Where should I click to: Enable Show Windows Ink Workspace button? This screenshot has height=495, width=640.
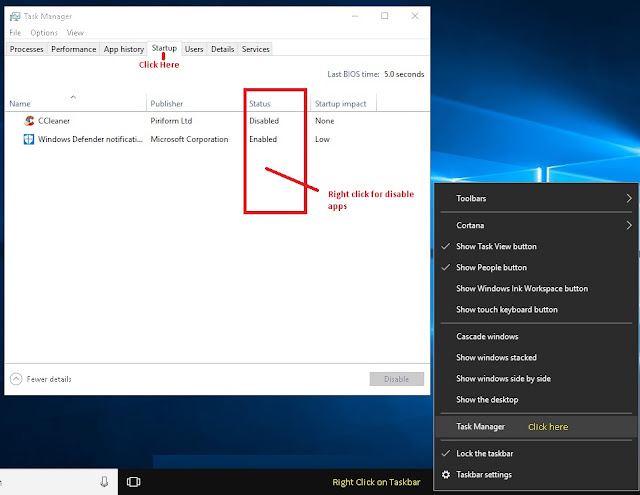536,289
